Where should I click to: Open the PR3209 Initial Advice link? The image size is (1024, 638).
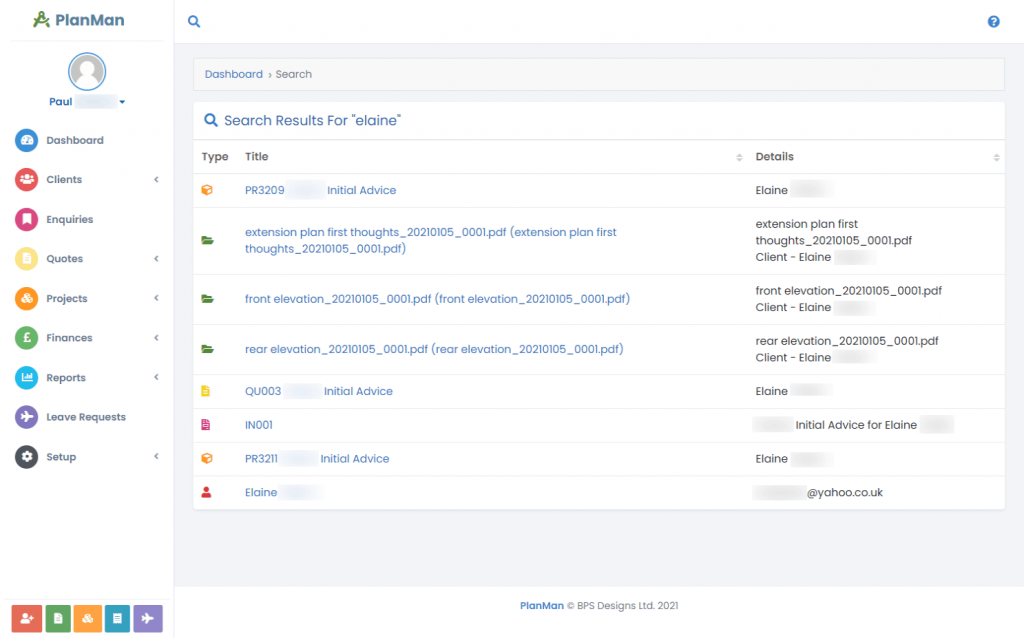coord(321,191)
